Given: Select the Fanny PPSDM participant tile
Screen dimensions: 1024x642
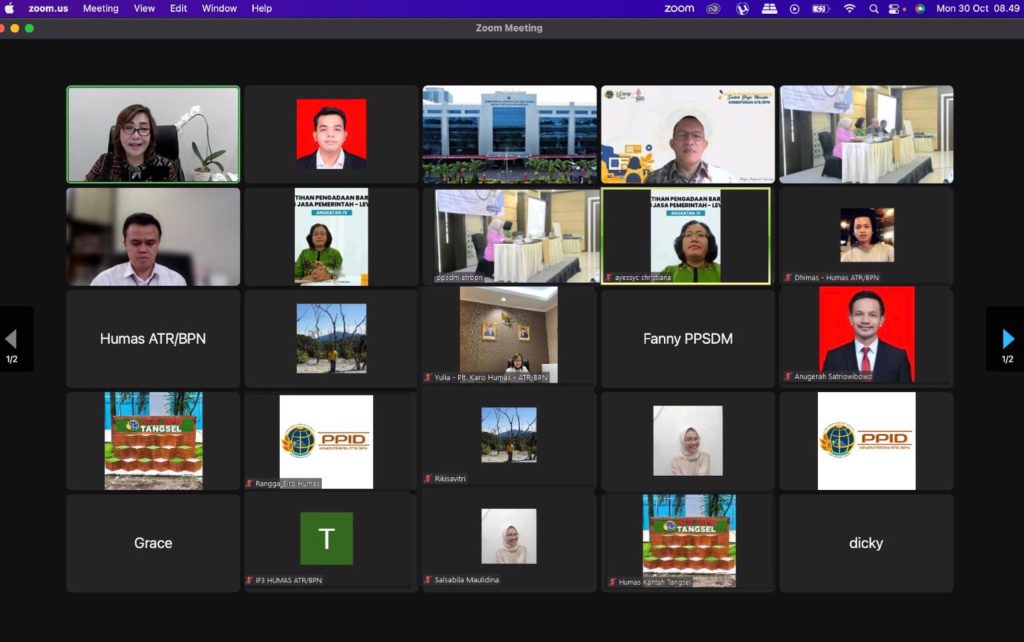Looking at the screenshot, I should coord(687,338).
